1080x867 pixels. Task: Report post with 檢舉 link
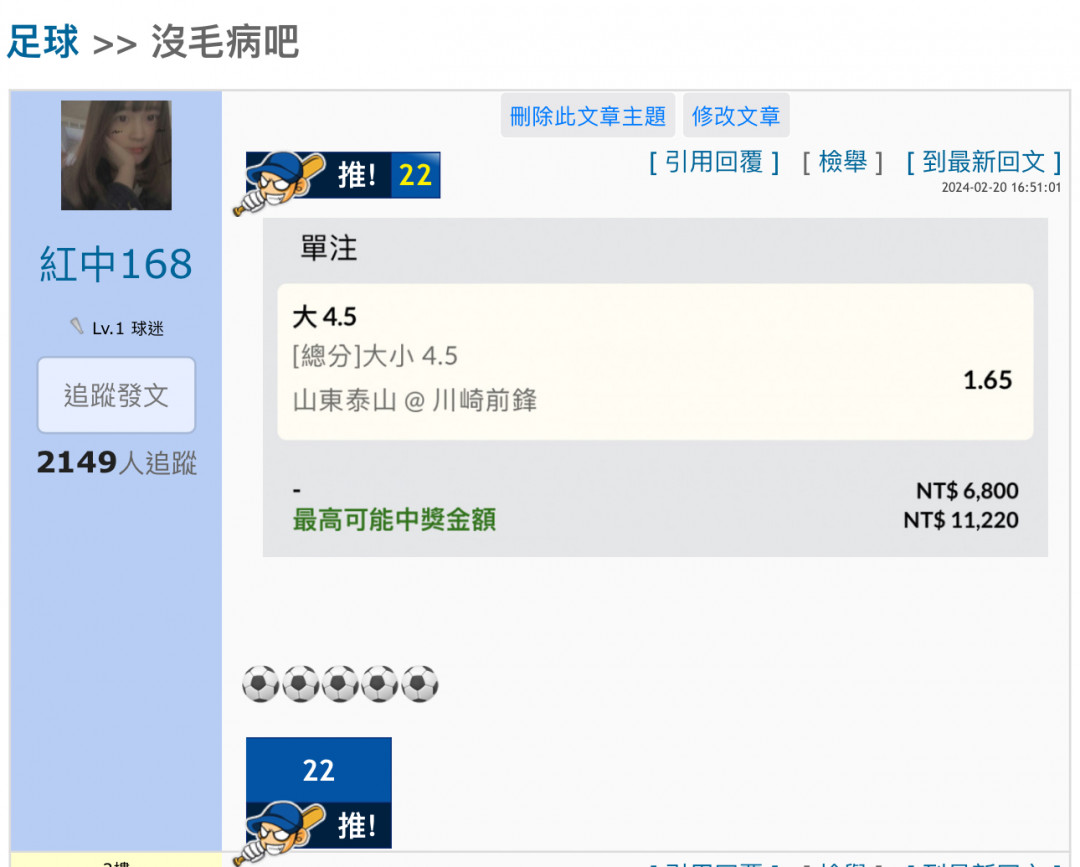click(842, 163)
